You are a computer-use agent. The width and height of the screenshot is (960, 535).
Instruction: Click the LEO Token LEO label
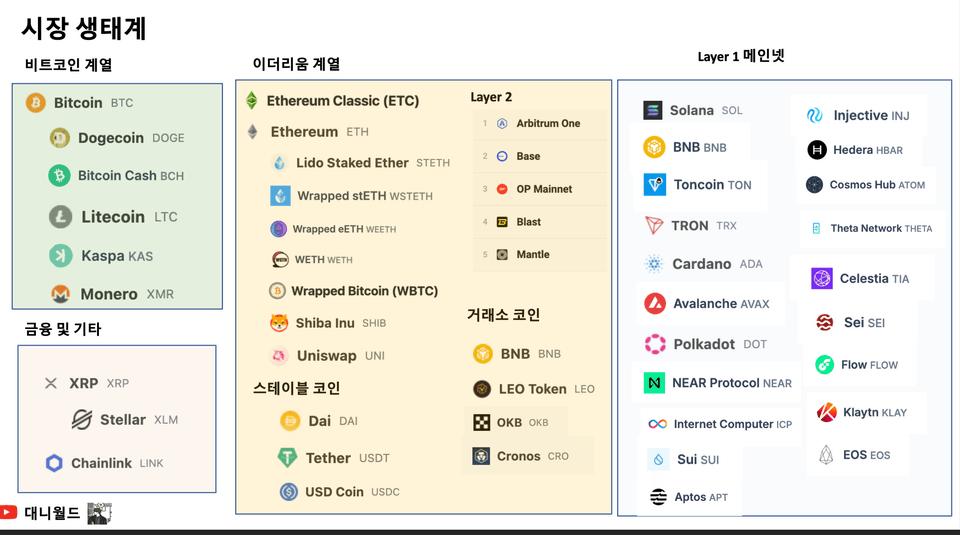point(546,389)
